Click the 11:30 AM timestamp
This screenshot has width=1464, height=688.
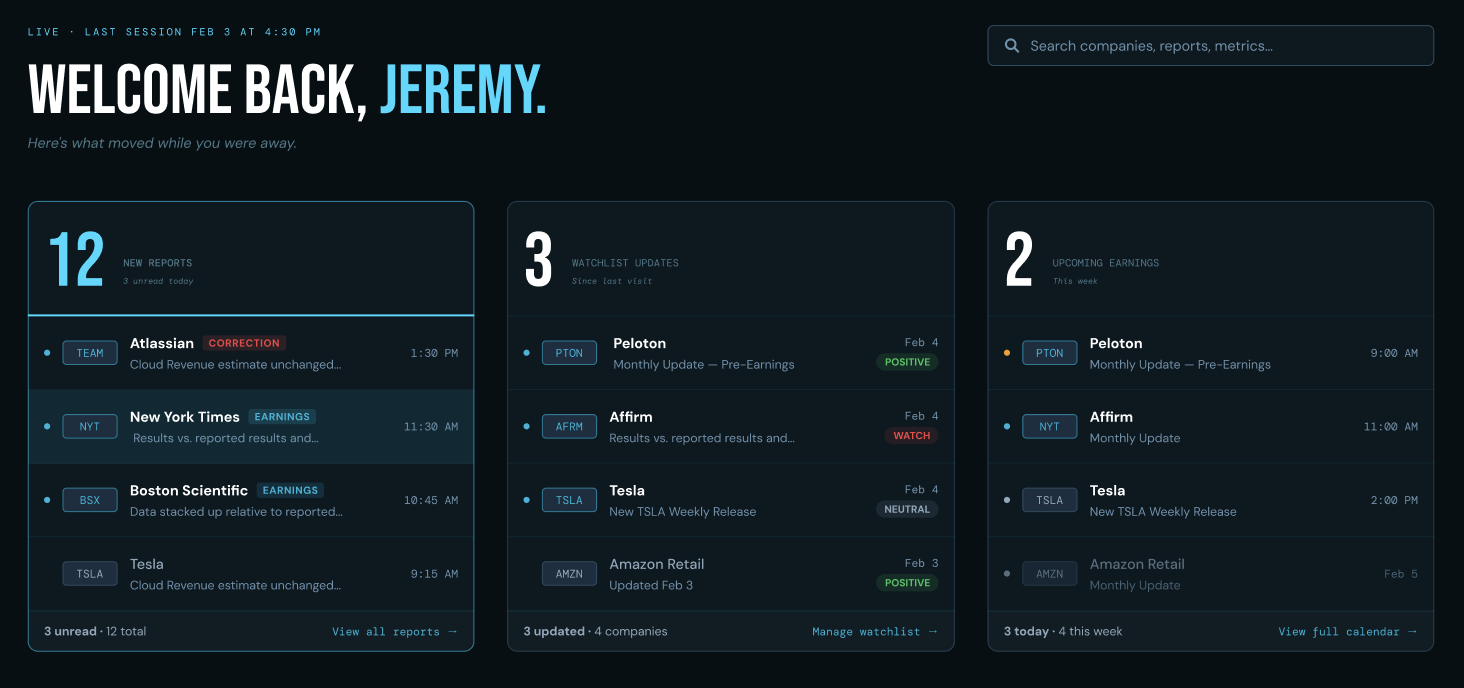(431, 426)
